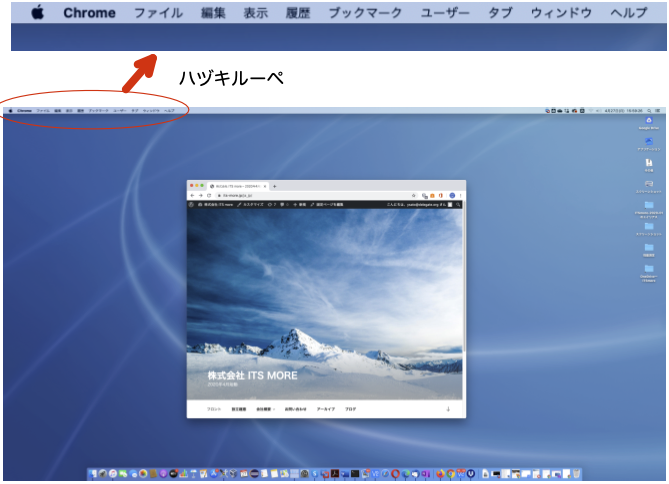Open the ファイル menu

coord(158,13)
